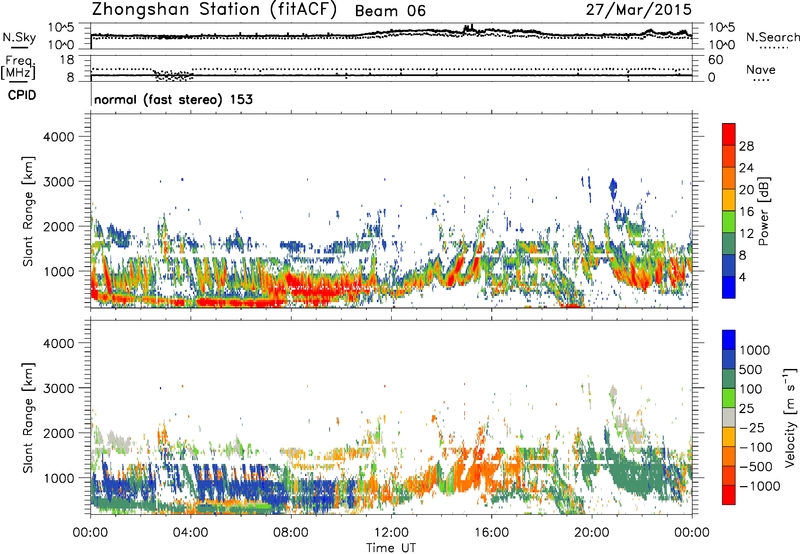800x554 pixels.
Task: Click the '12:00' time axis label
Action: pos(391,533)
